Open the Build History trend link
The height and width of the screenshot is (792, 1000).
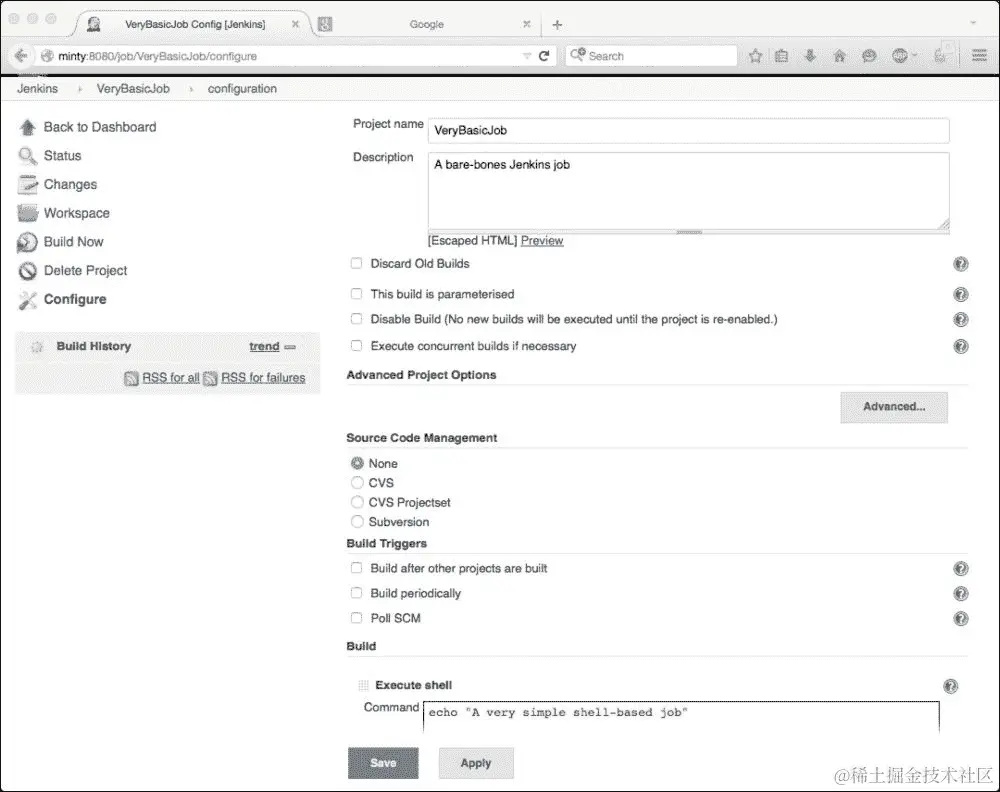tap(265, 346)
